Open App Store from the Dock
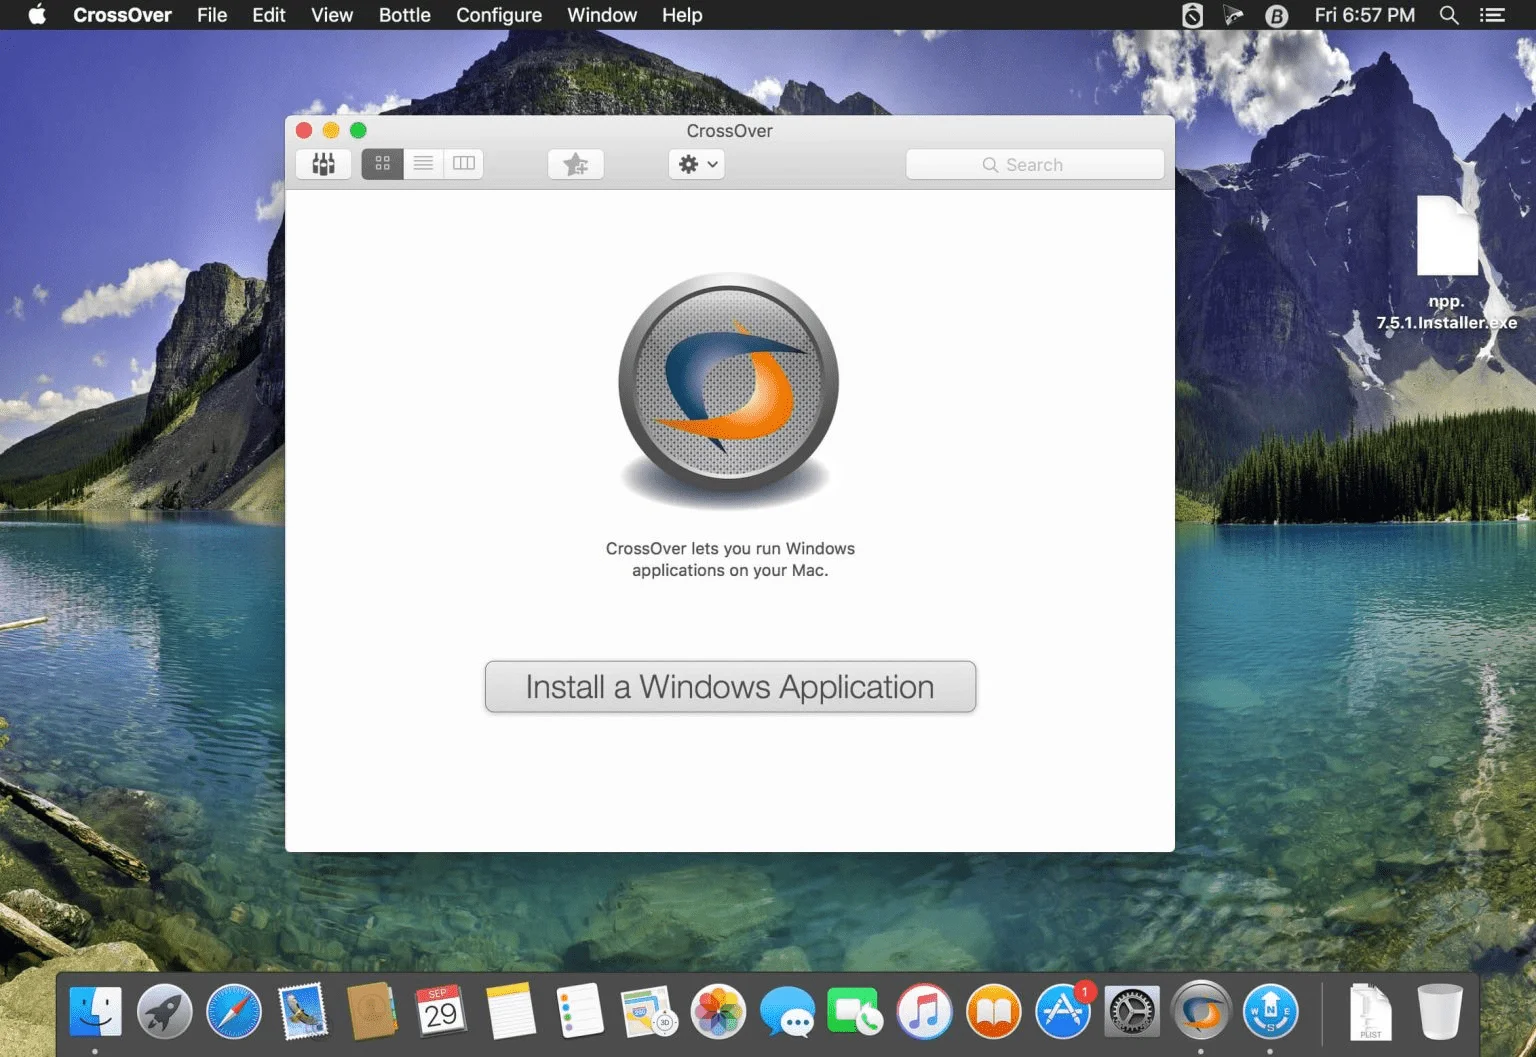This screenshot has height=1057, width=1536. pyautogui.click(x=1063, y=1012)
